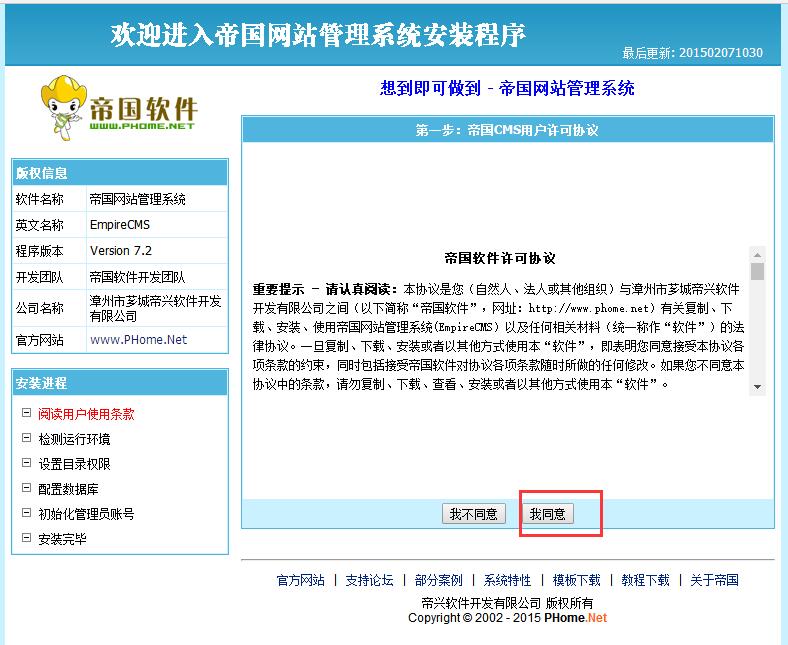
Task: Click the 帝国软件 mascot logo
Action: 119,108
